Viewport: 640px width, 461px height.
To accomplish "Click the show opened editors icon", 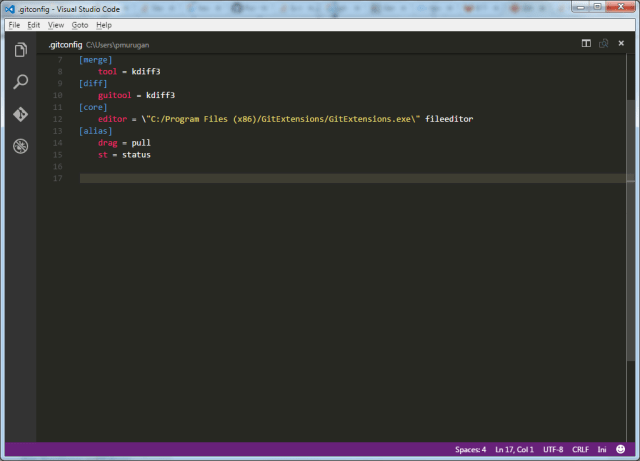I will click(603, 44).
